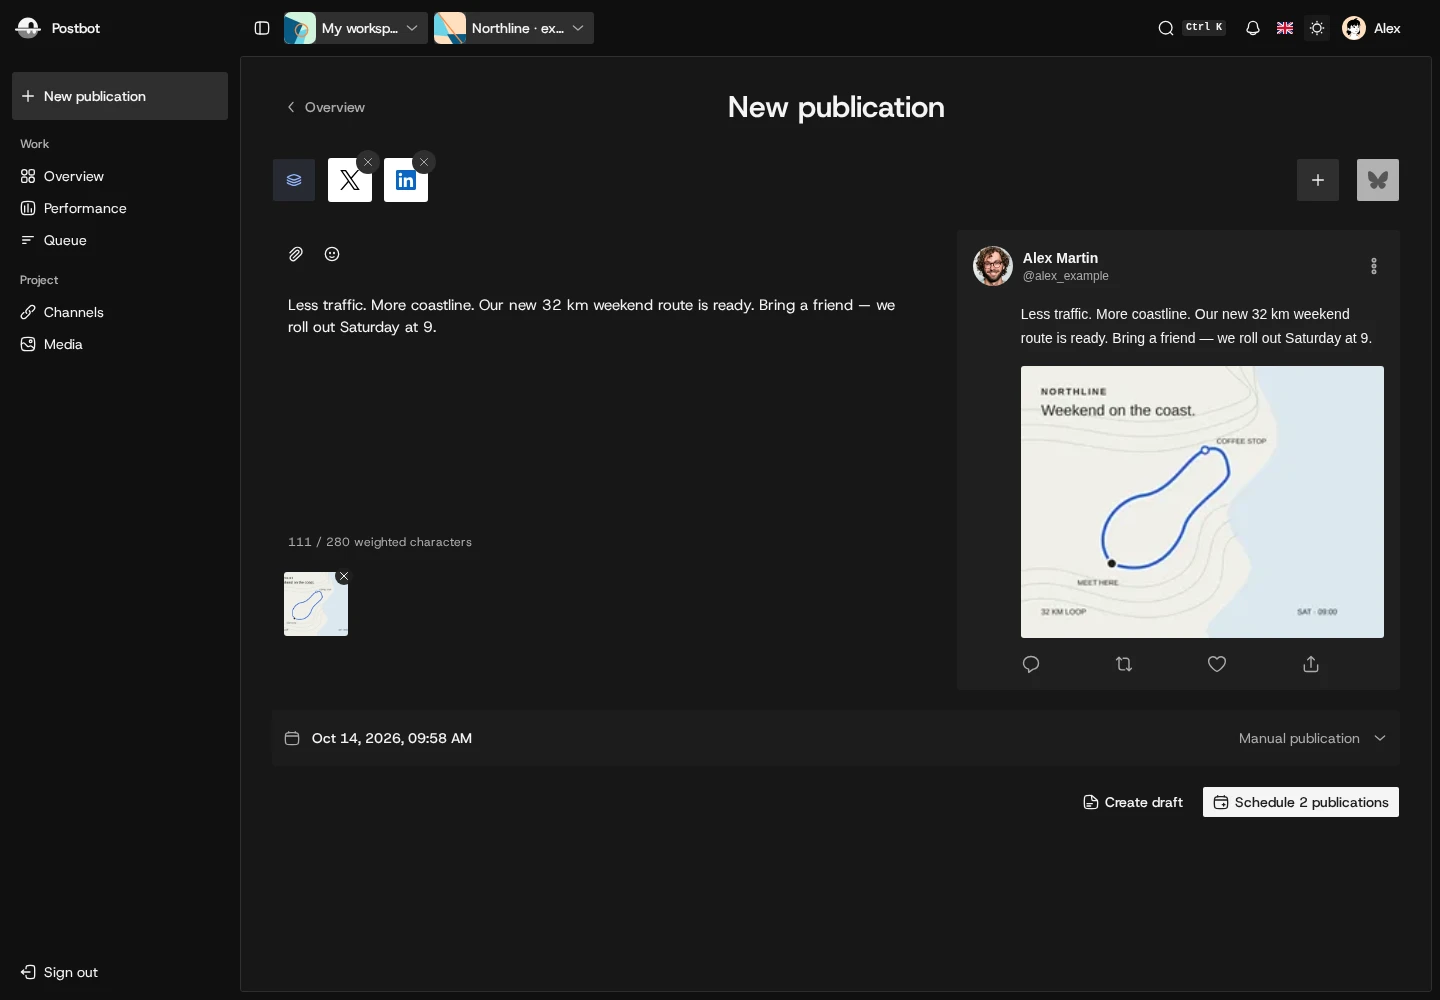Click Alex Martin avatar in preview
Image resolution: width=1440 pixels, height=1000 pixels.
click(993, 266)
